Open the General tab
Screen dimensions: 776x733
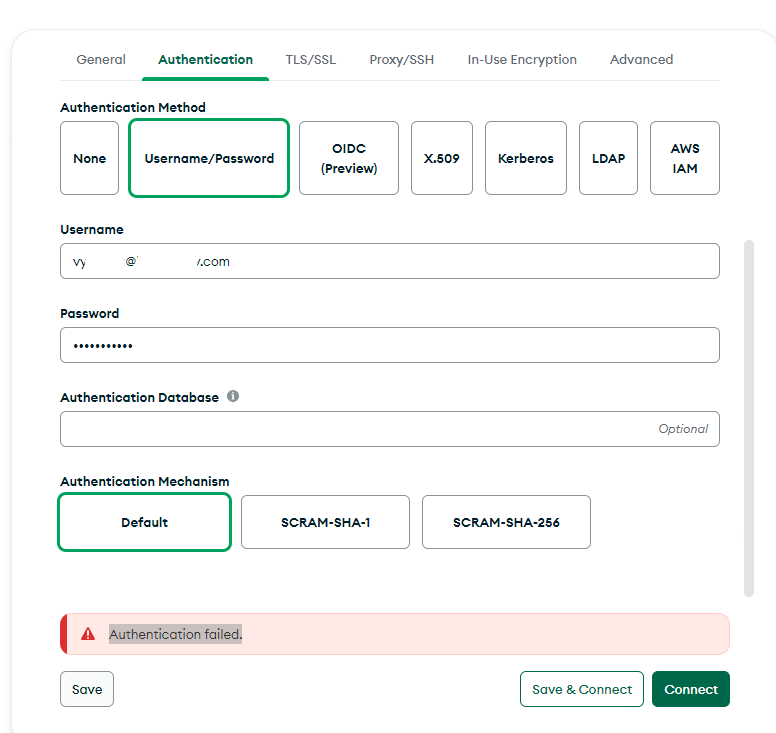pos(101,60)
